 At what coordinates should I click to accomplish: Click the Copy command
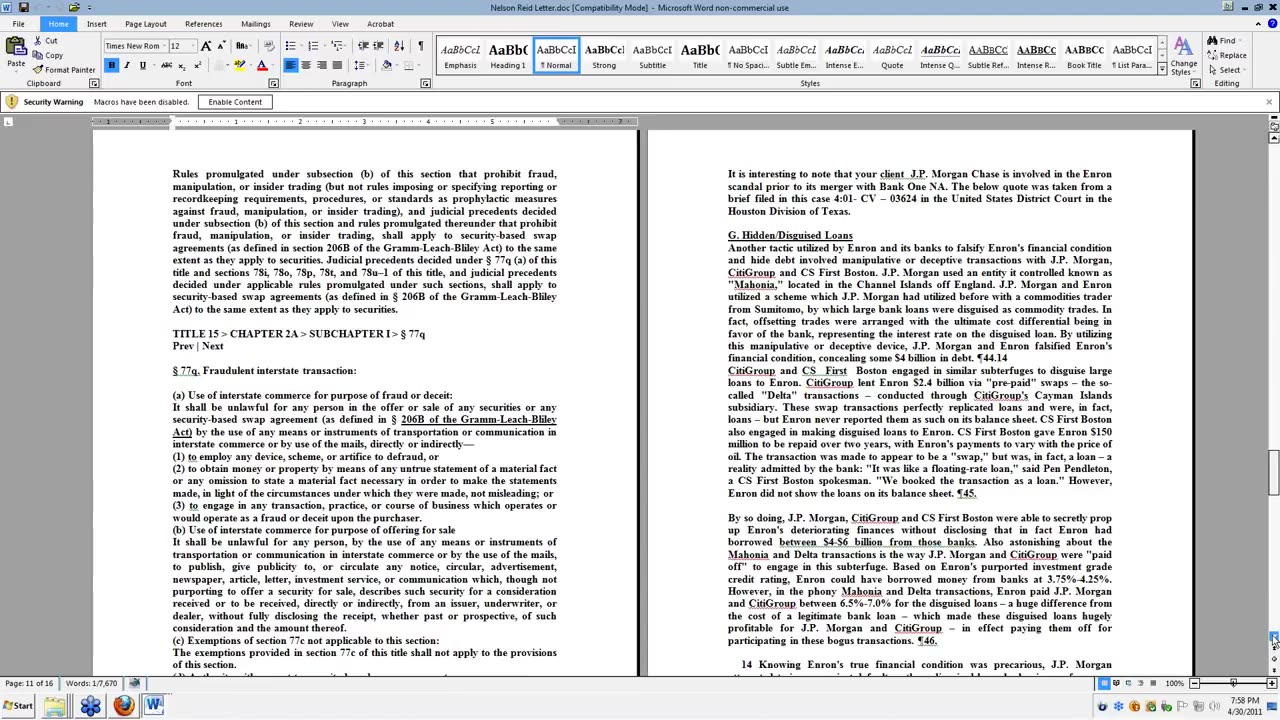click(47, 55)
